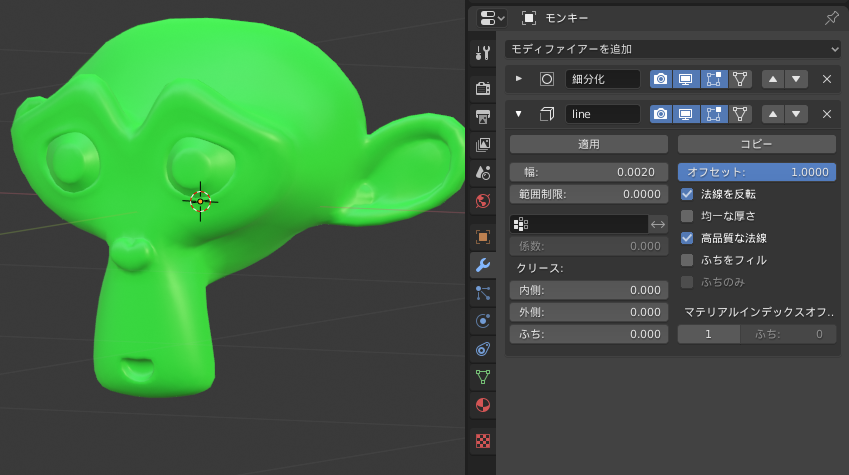
Task: Toggle render visibility for line modifier
Action: click(661, 114)
